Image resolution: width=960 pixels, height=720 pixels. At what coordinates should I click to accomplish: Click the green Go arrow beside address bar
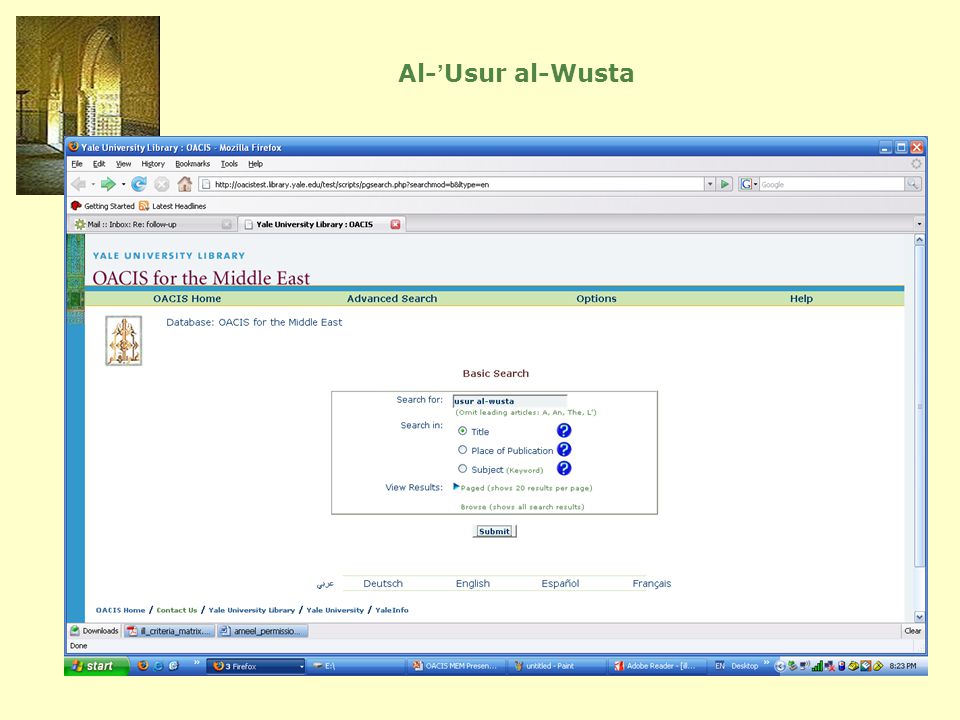click(725, 184)
